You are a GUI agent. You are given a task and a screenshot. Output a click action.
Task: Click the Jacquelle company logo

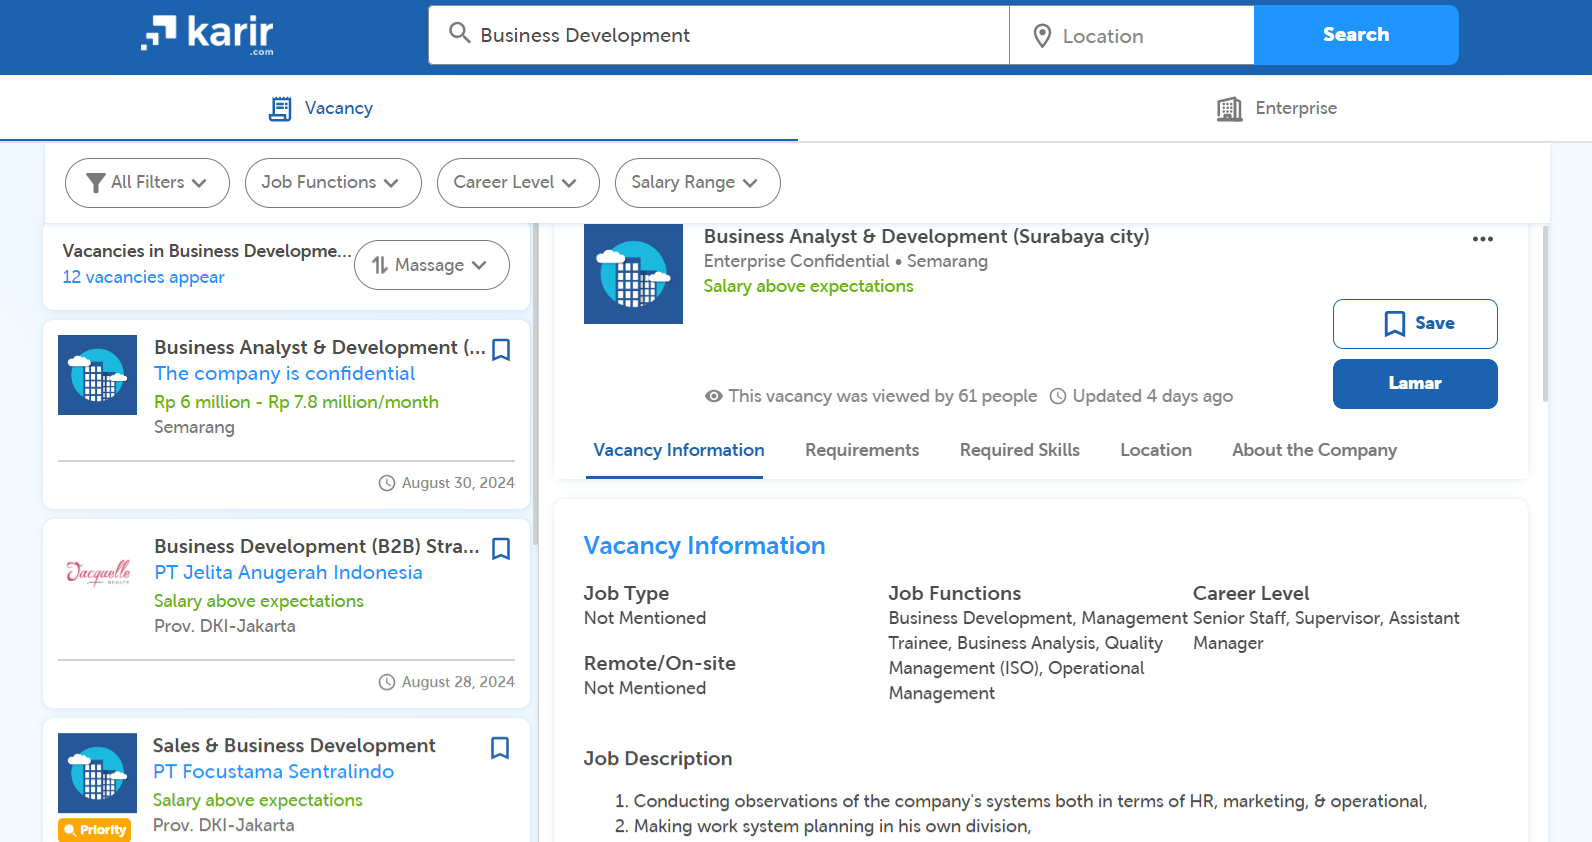[x=98, y=572]
